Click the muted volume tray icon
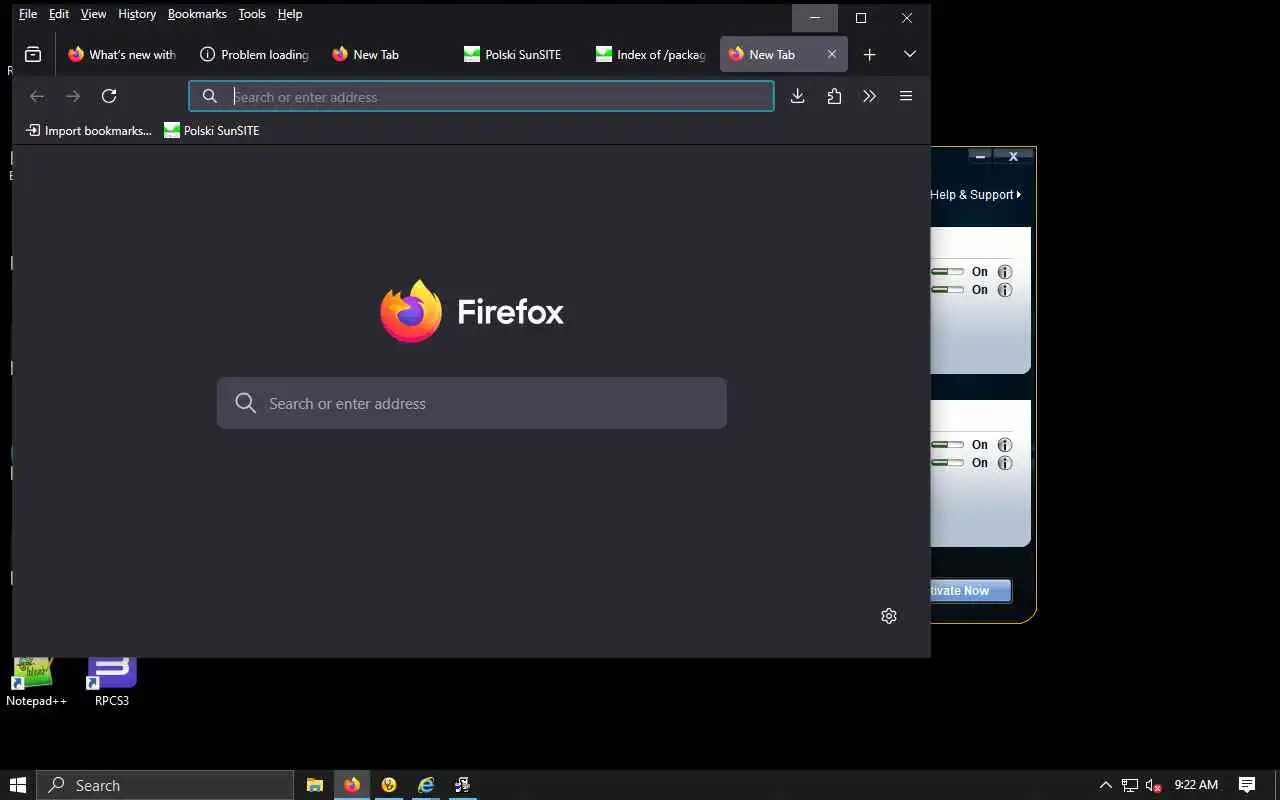The width and height of the screenshot is (1280, 800). [1153, 785]
